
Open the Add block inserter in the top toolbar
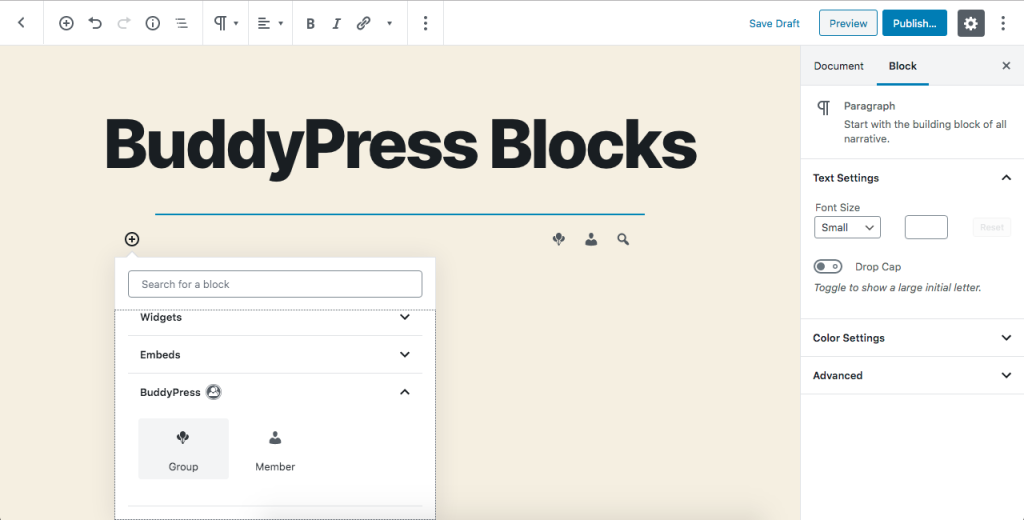pos(66,23)
